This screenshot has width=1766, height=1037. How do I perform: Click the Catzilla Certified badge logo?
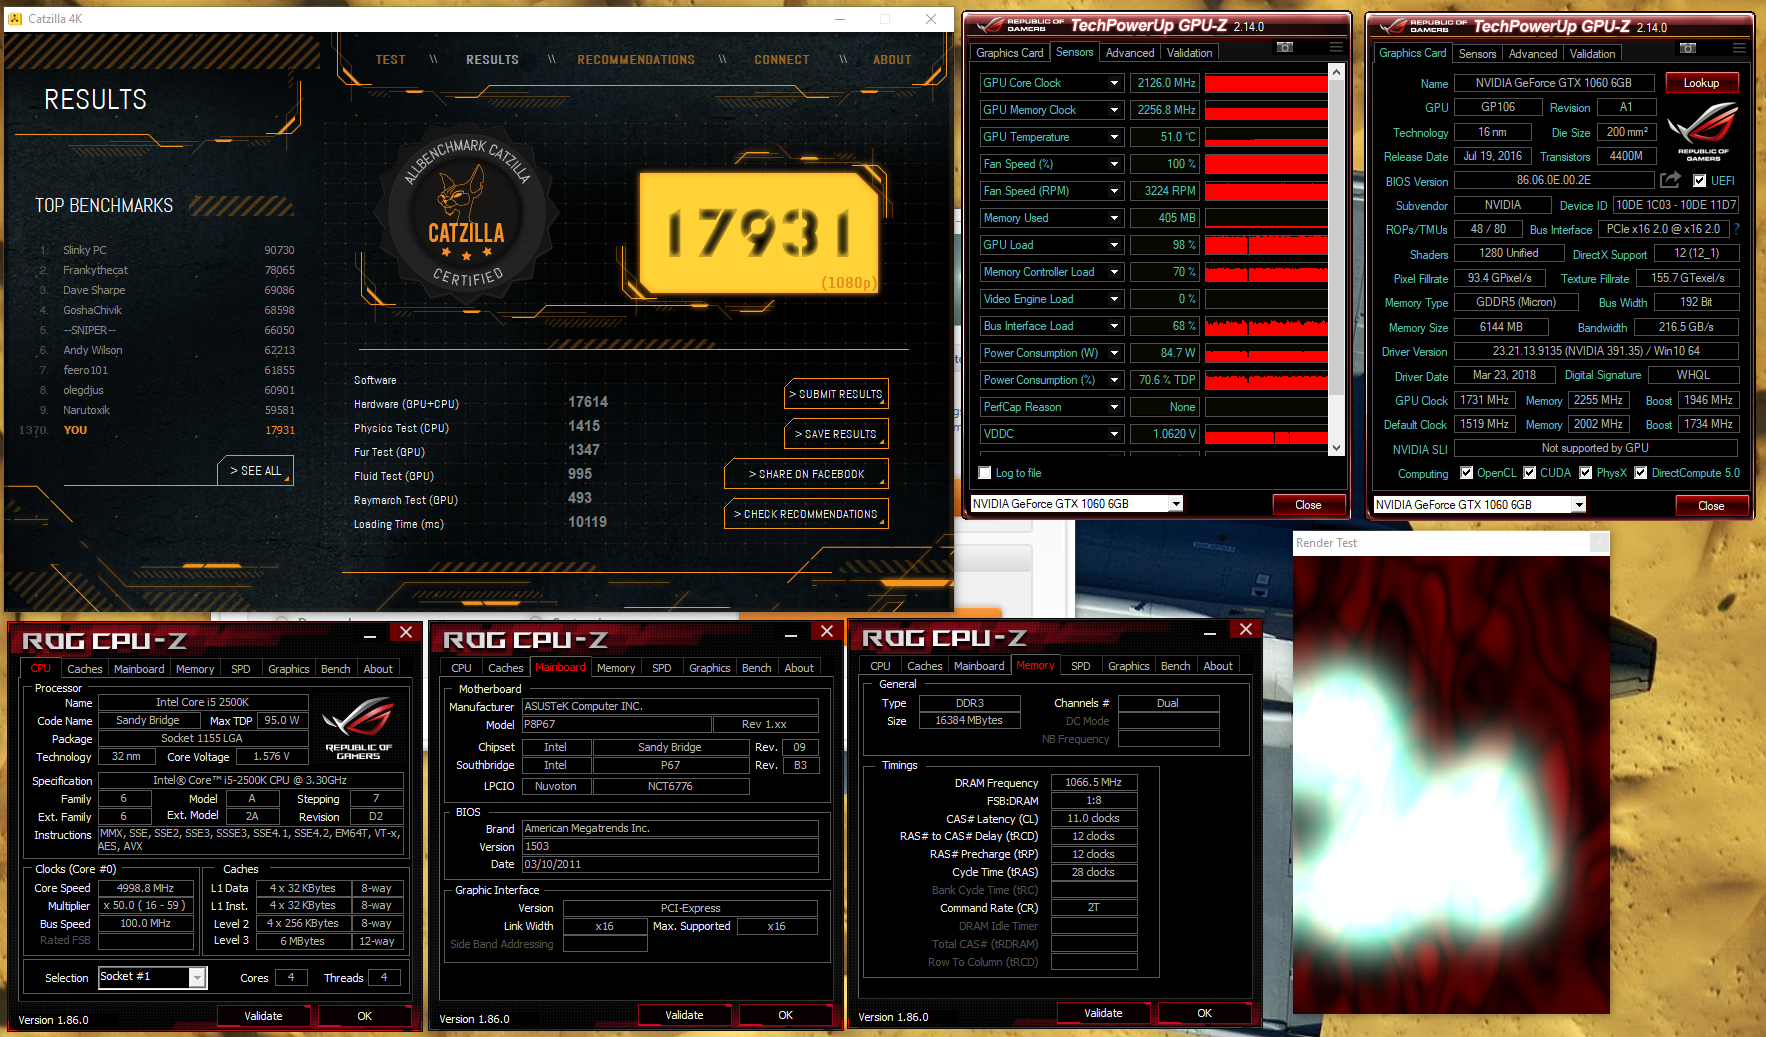(467, 213)
